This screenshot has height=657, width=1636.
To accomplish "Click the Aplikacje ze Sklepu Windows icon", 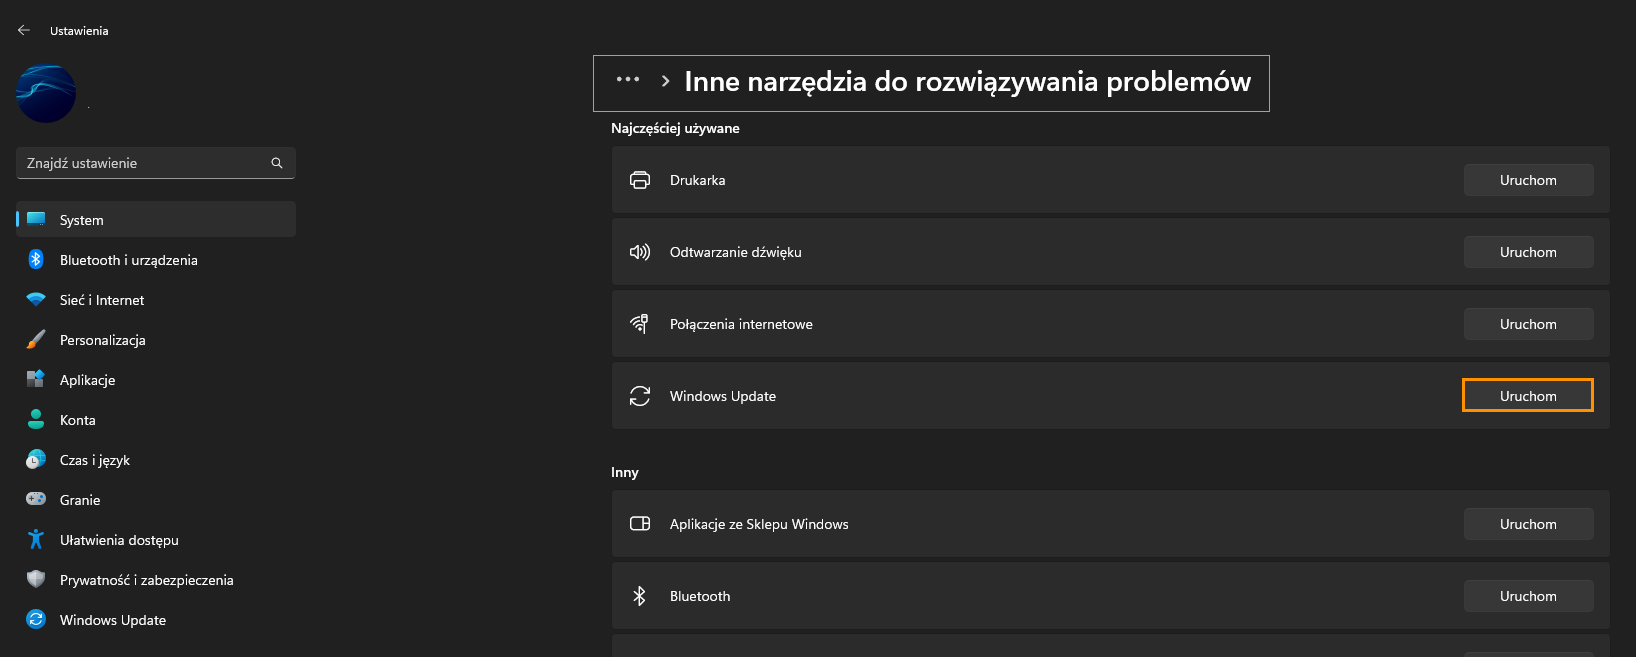I will click(x=640, y=524).
